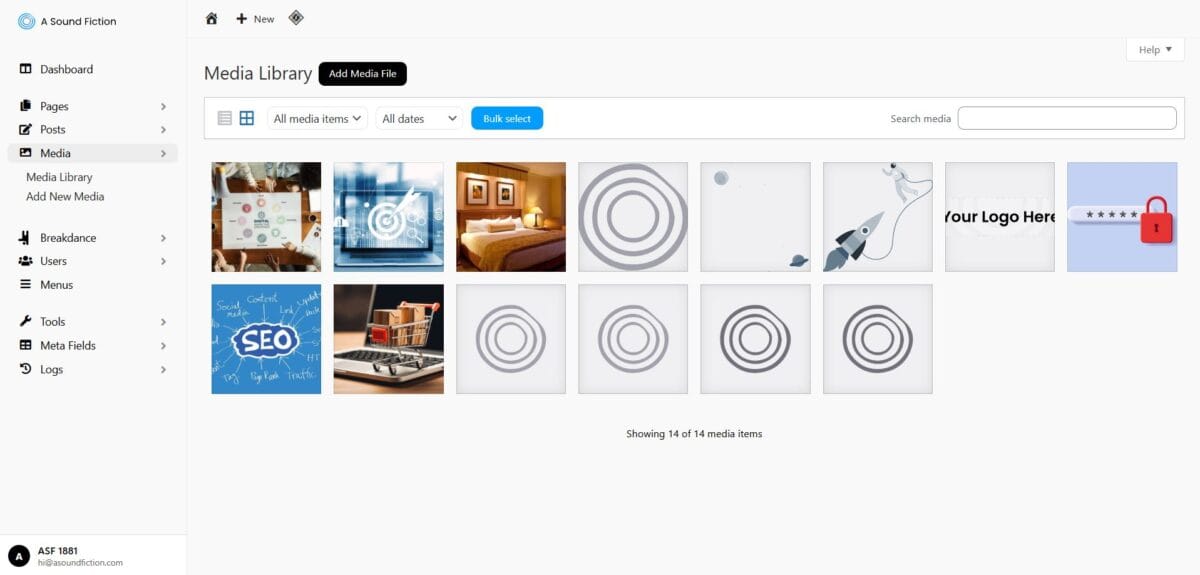Expand the Help dropdown
This screenshot has height=575, width=1200.
pos(1155,50)
